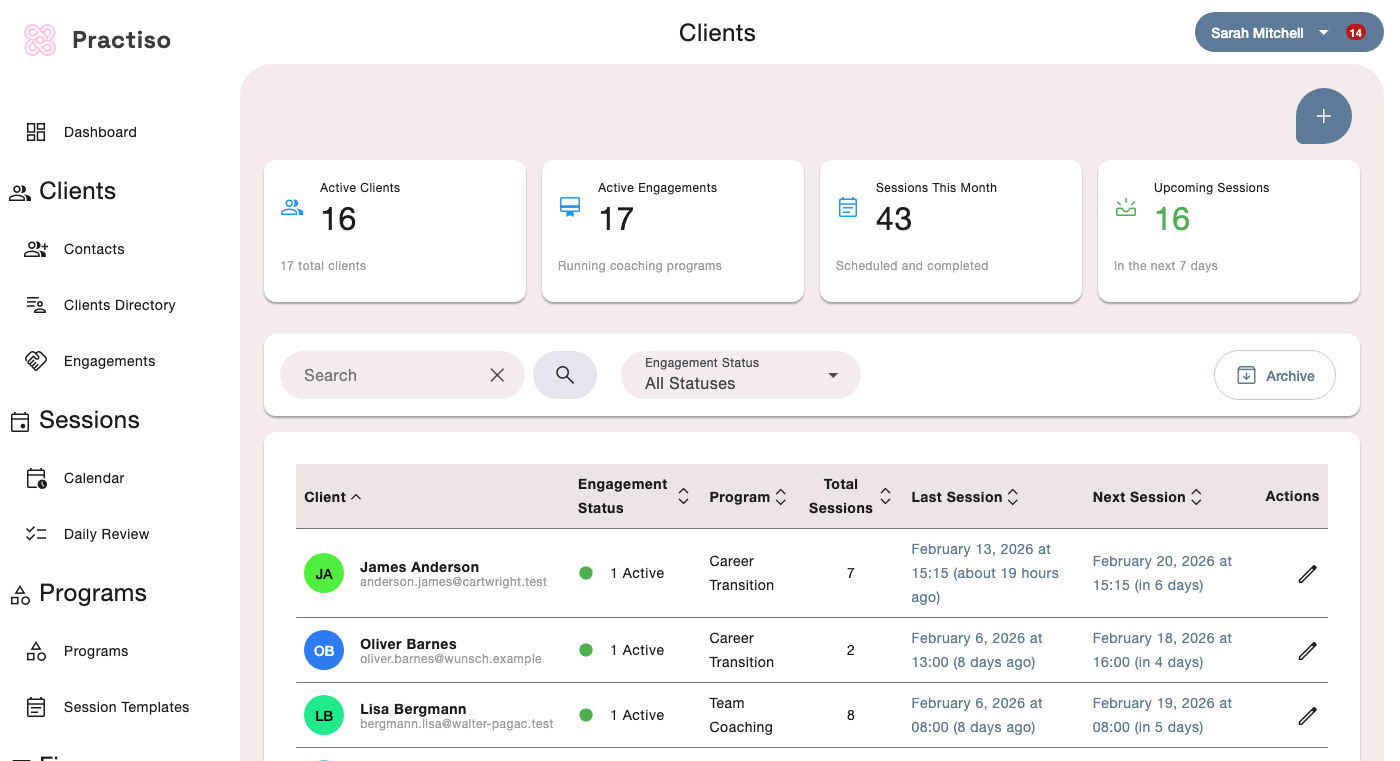Edit Lisa Bergmann via her pencil icon
The image size is (1400, 761).
[1307, 715]
